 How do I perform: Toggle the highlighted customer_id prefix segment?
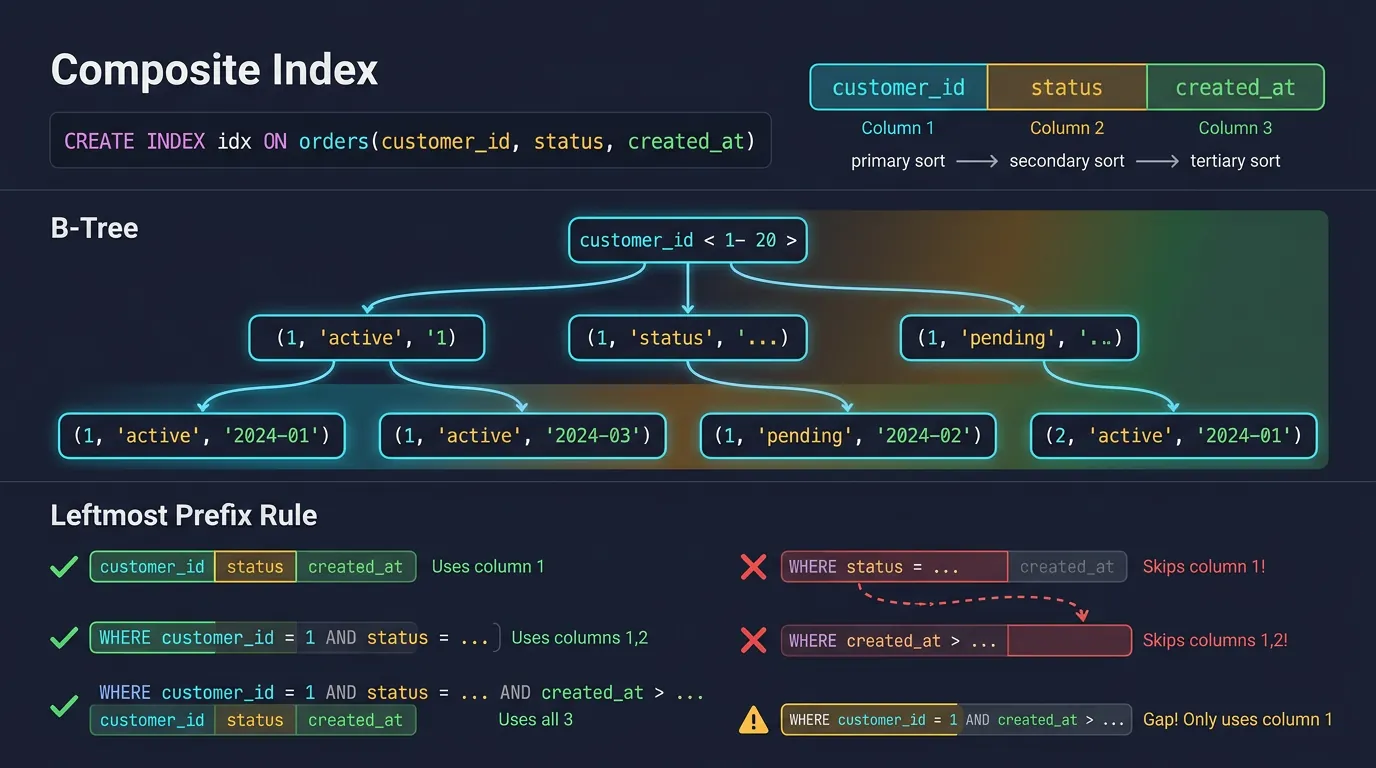tap(151, 566)
